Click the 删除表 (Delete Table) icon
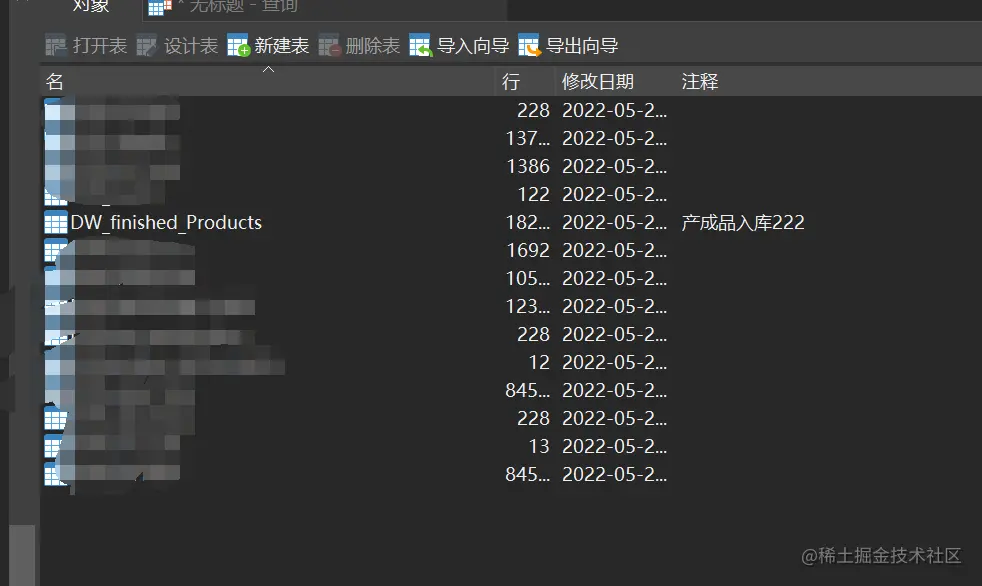982x586 pixels. 329,46
